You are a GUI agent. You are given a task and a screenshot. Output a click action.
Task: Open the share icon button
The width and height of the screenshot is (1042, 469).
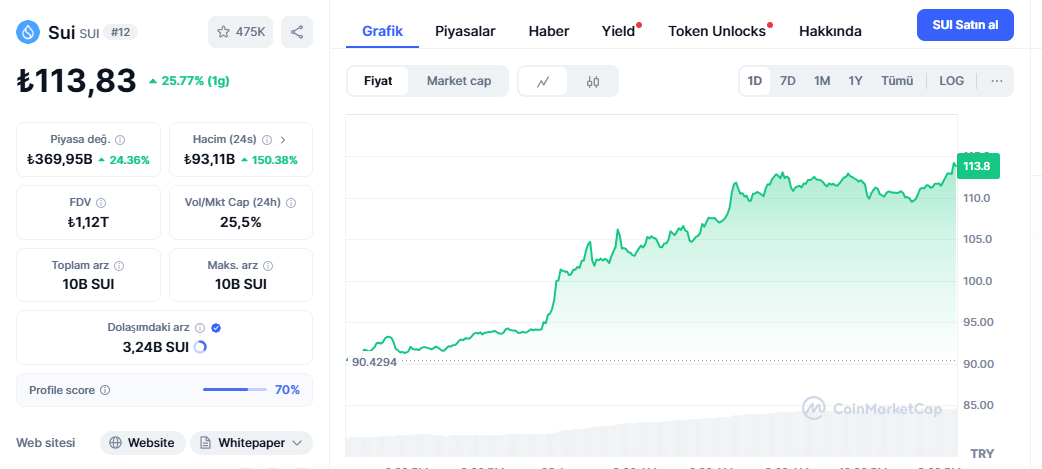click(x=297, y=32)
